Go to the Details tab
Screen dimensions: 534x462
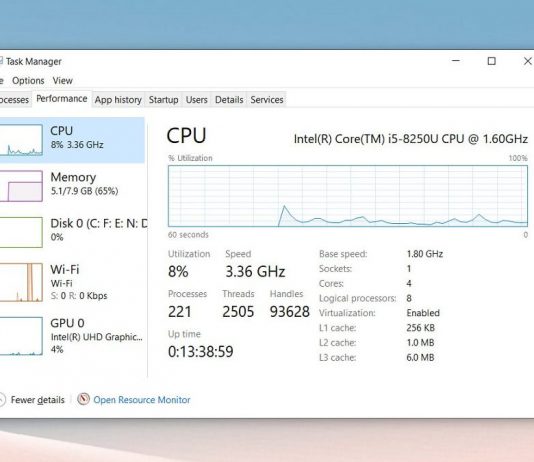tap(229, 100)
